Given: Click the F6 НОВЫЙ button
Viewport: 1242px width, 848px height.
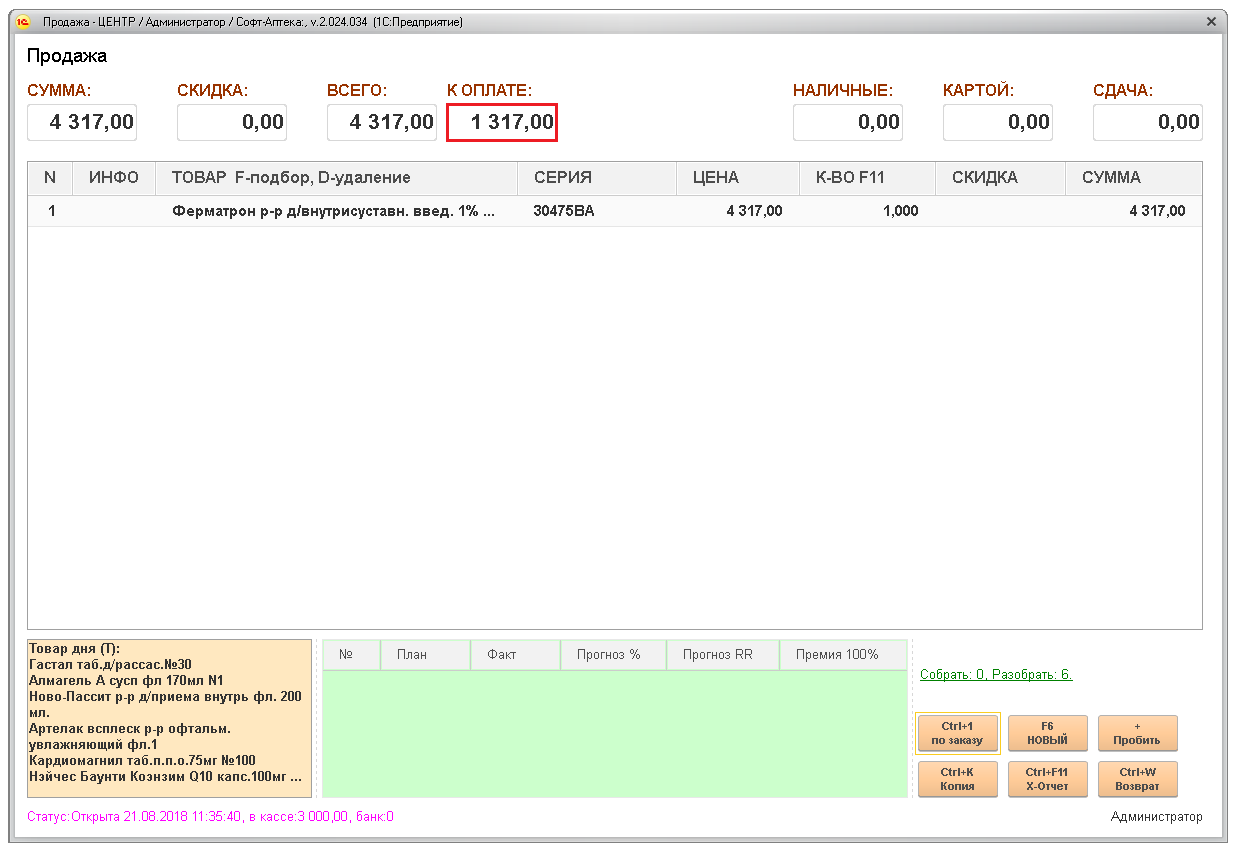Looking at the screenshot, I should click(x=1047, y=734).
